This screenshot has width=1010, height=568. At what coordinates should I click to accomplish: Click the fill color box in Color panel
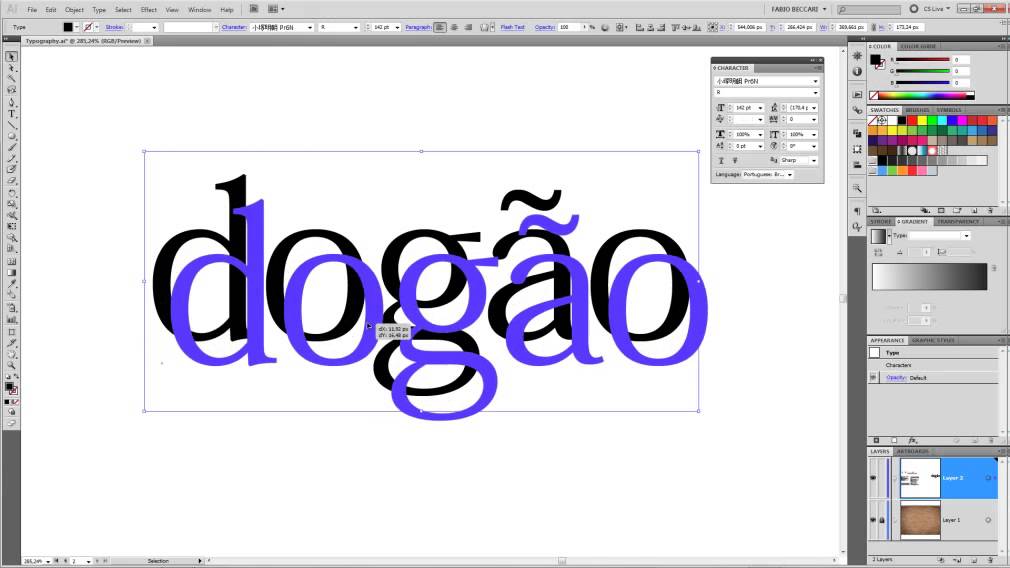(875, 60)
